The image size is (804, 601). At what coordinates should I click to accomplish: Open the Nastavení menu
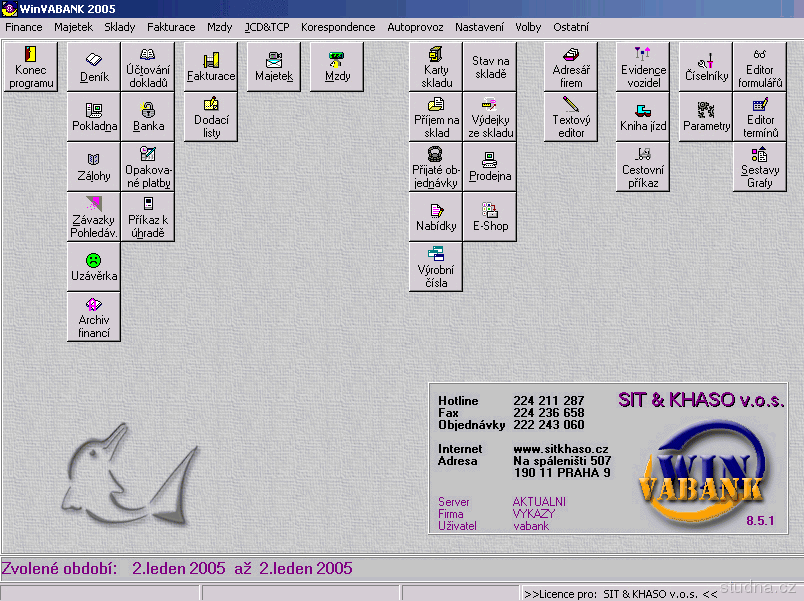479,27
